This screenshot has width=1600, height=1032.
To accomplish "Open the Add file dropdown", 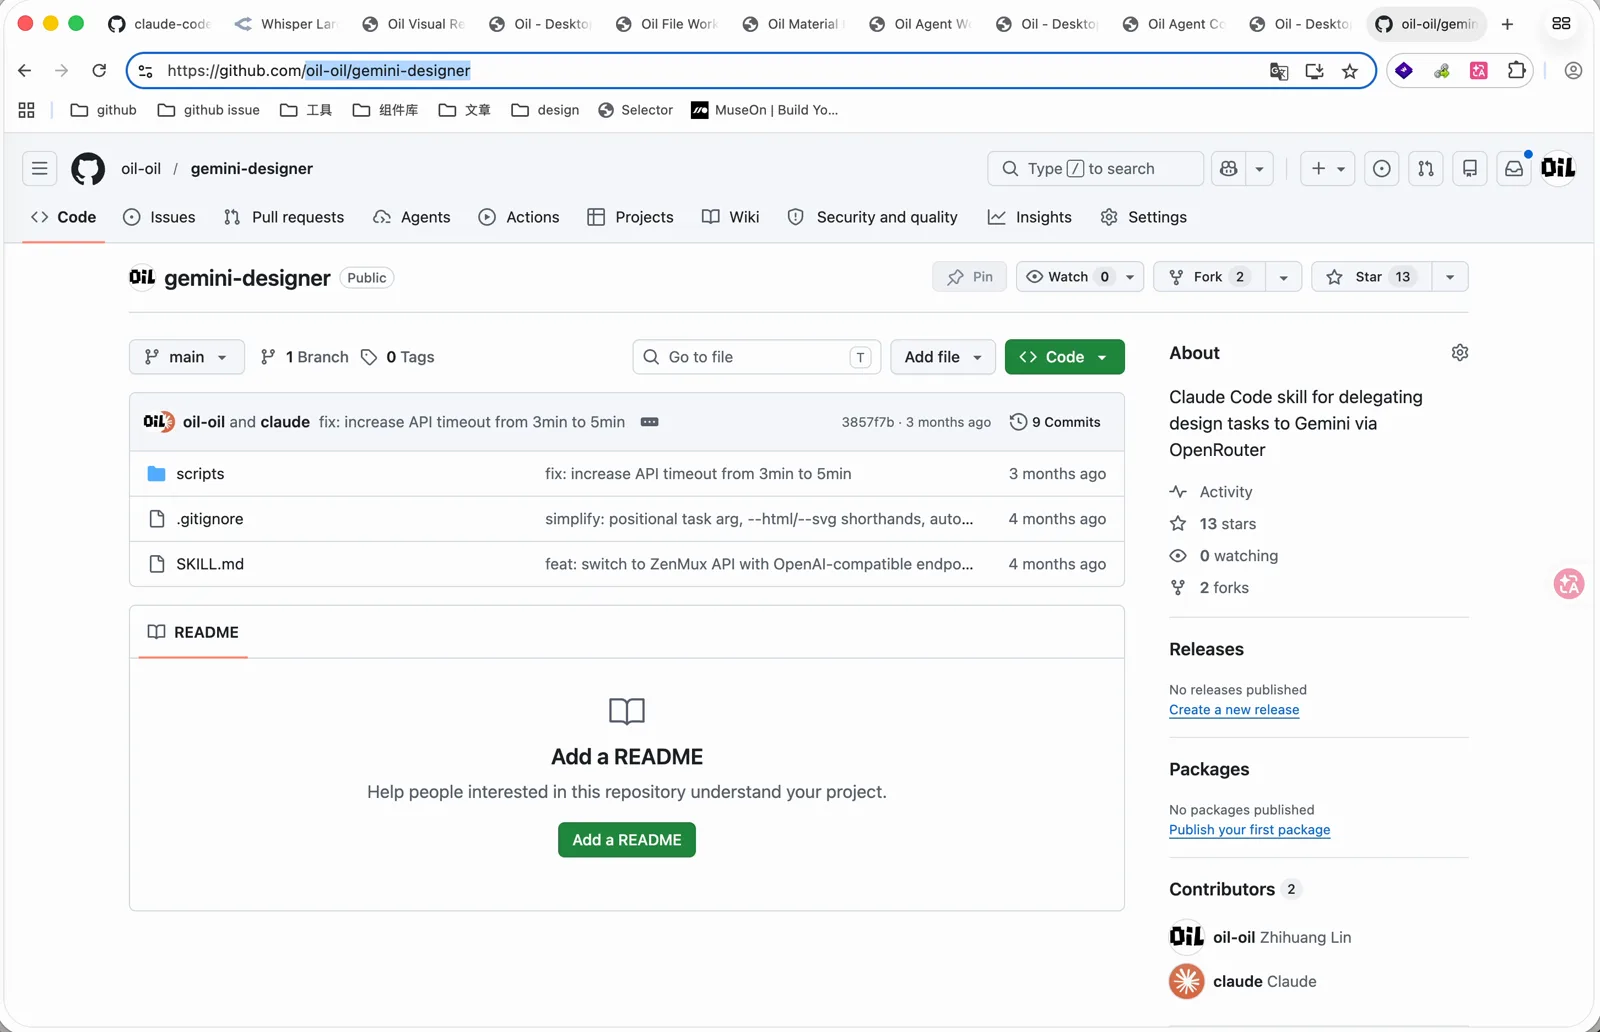I will tap(943, 357).
